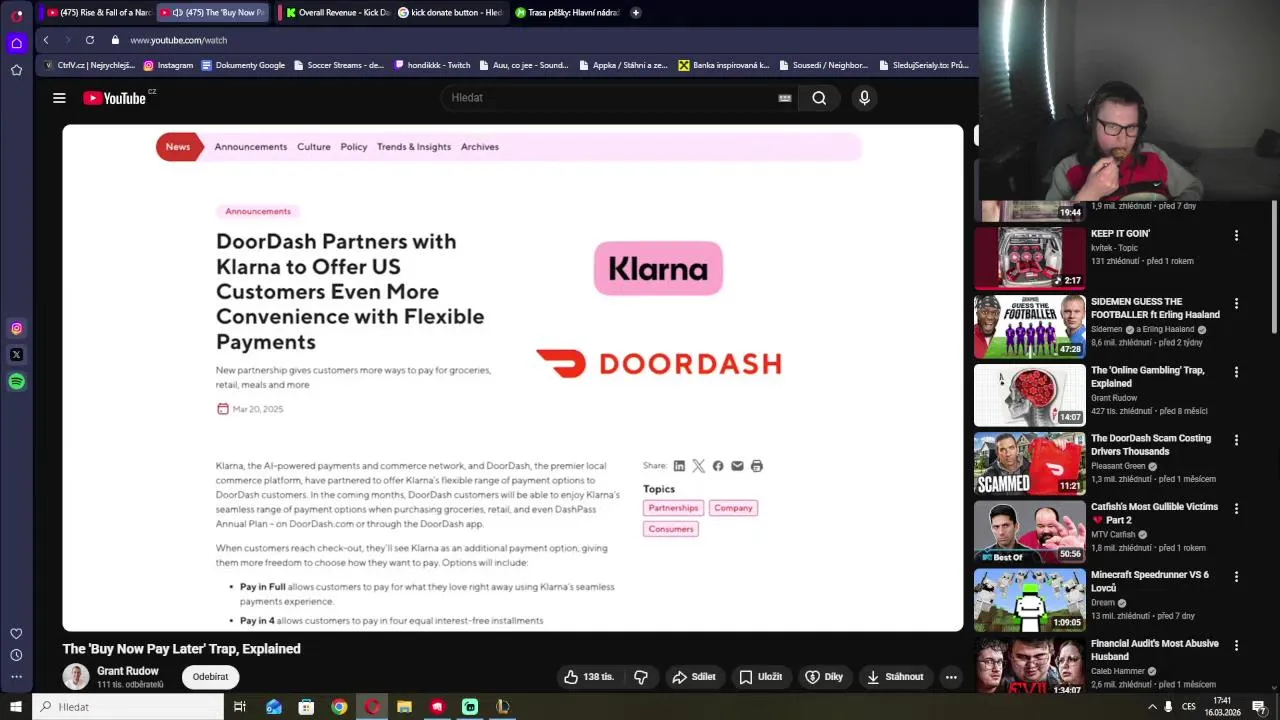Play SIDEMEN GUESS THE FOOTBALLER thumbnail
Image resolution: width=1280 pixels, height=720 pixels.
coord(1029,326)
